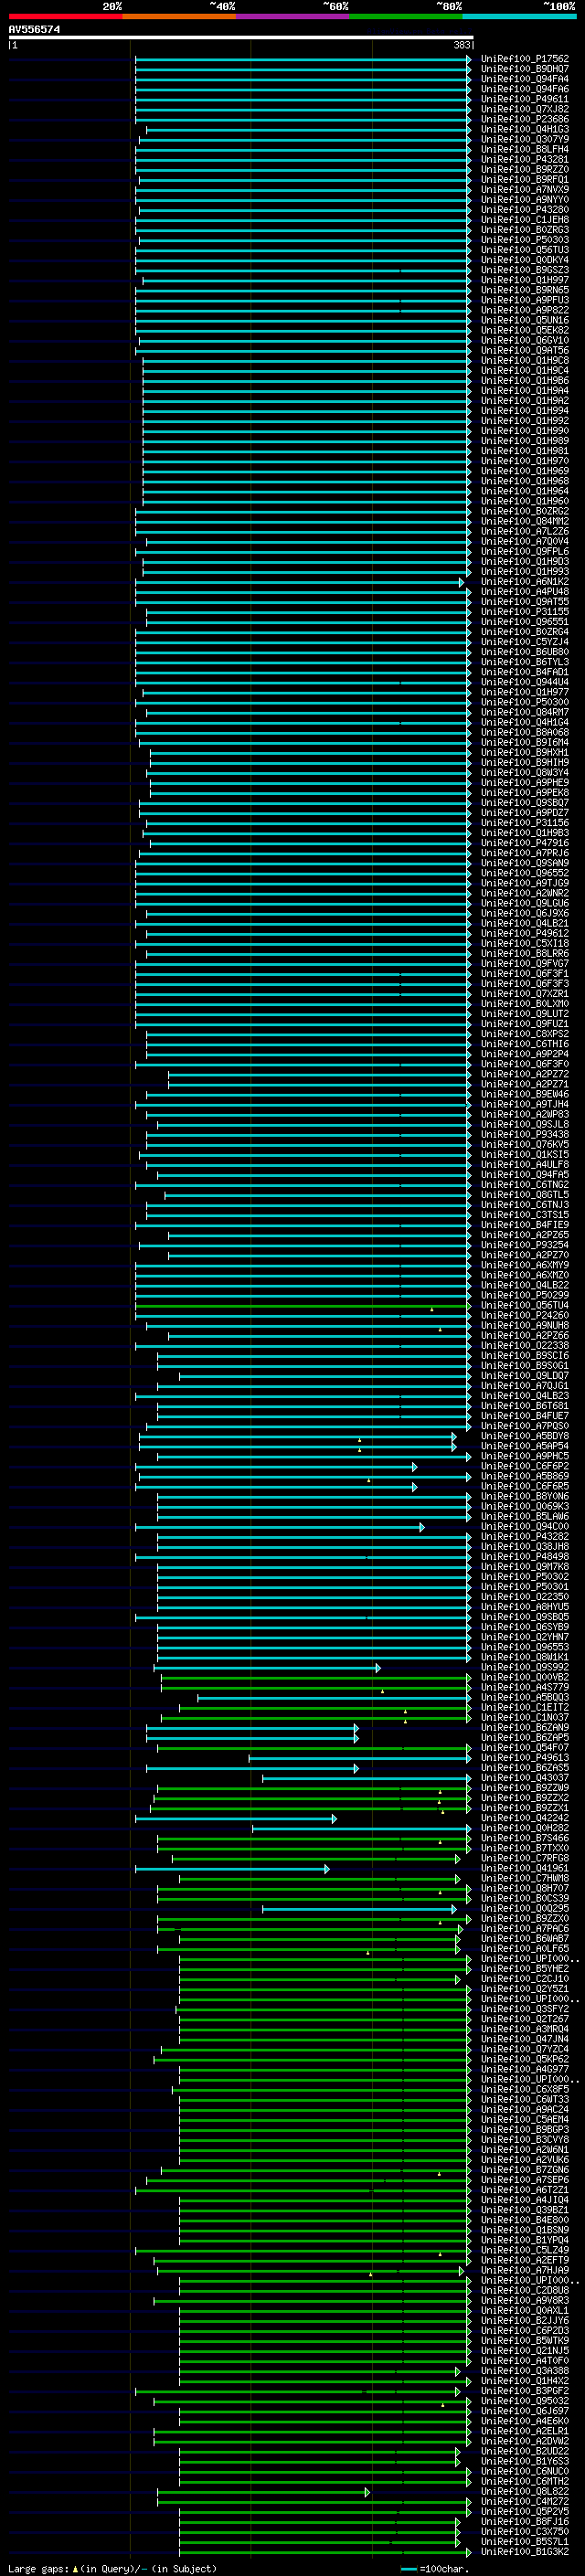Open the UniRef100_Q307Y9 hit link

pyautogui.click(x=524, y=139)
